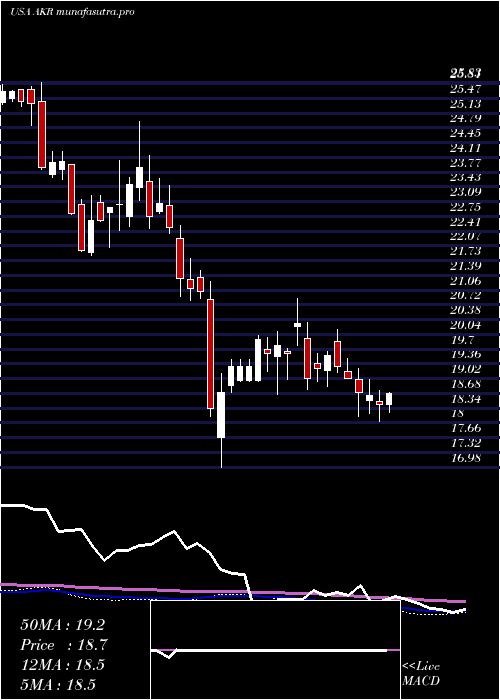Click the 22.75 price axis label

coord(465,207)
